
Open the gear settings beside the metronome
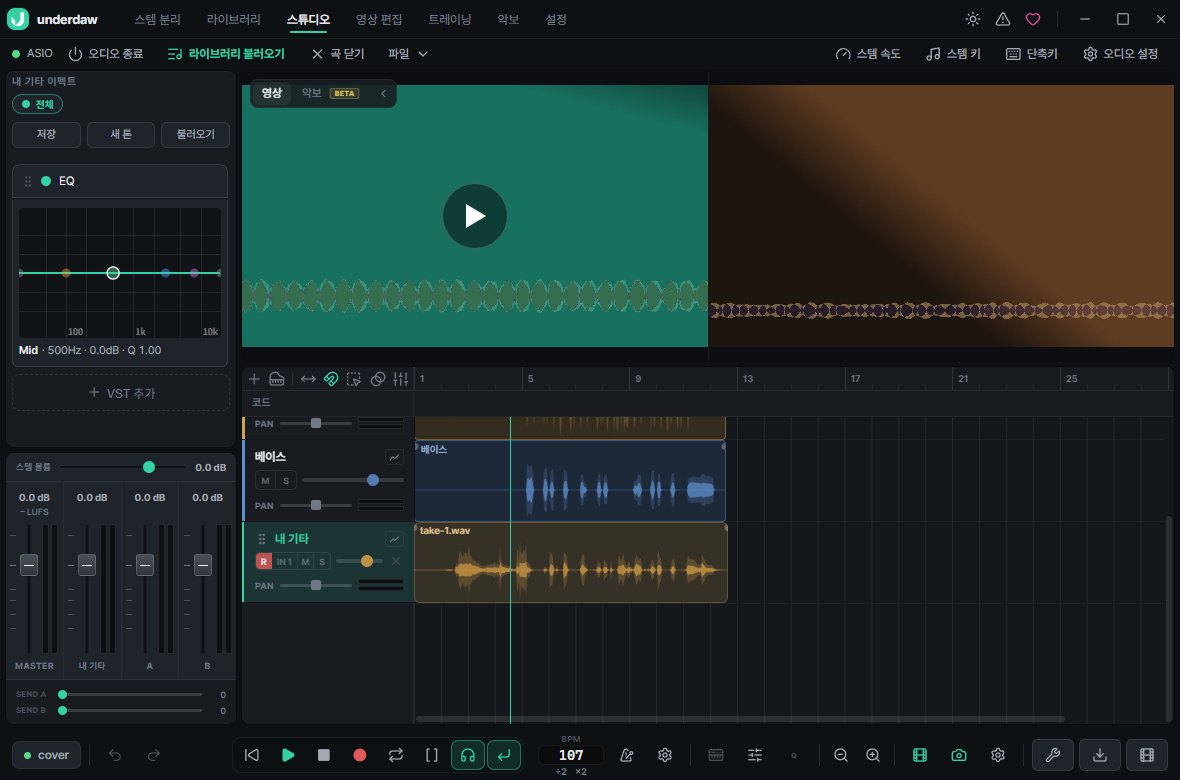click(665, 755)
